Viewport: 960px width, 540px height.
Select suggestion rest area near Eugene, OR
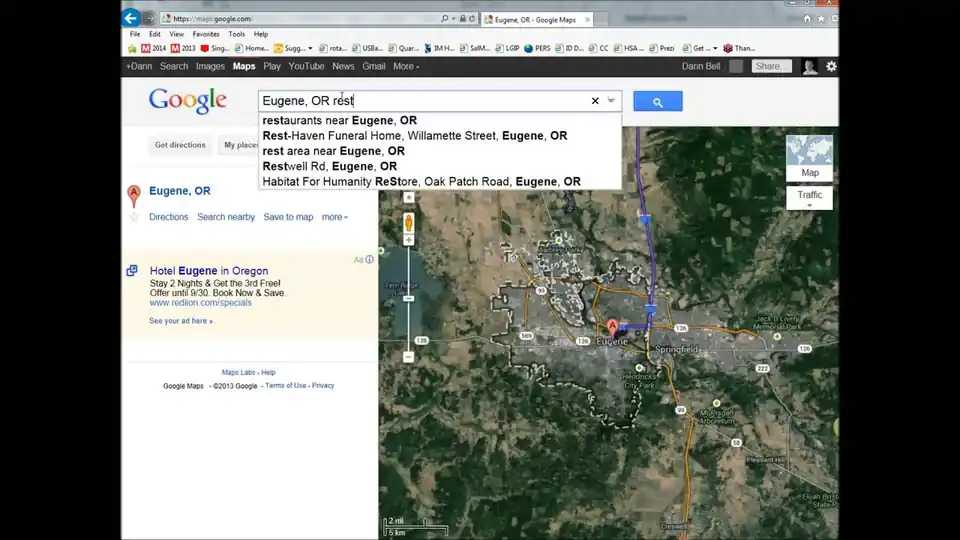click(x=440, y=151)
